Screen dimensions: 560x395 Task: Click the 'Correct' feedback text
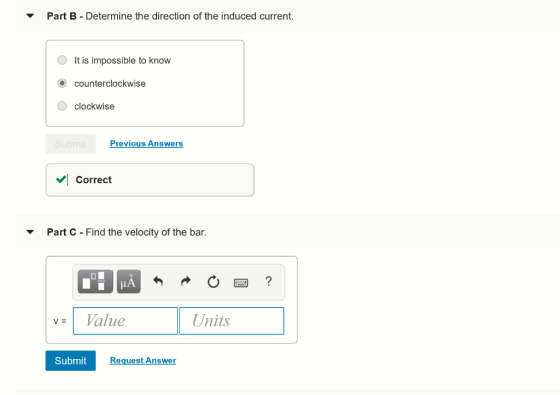click(94, 180)
